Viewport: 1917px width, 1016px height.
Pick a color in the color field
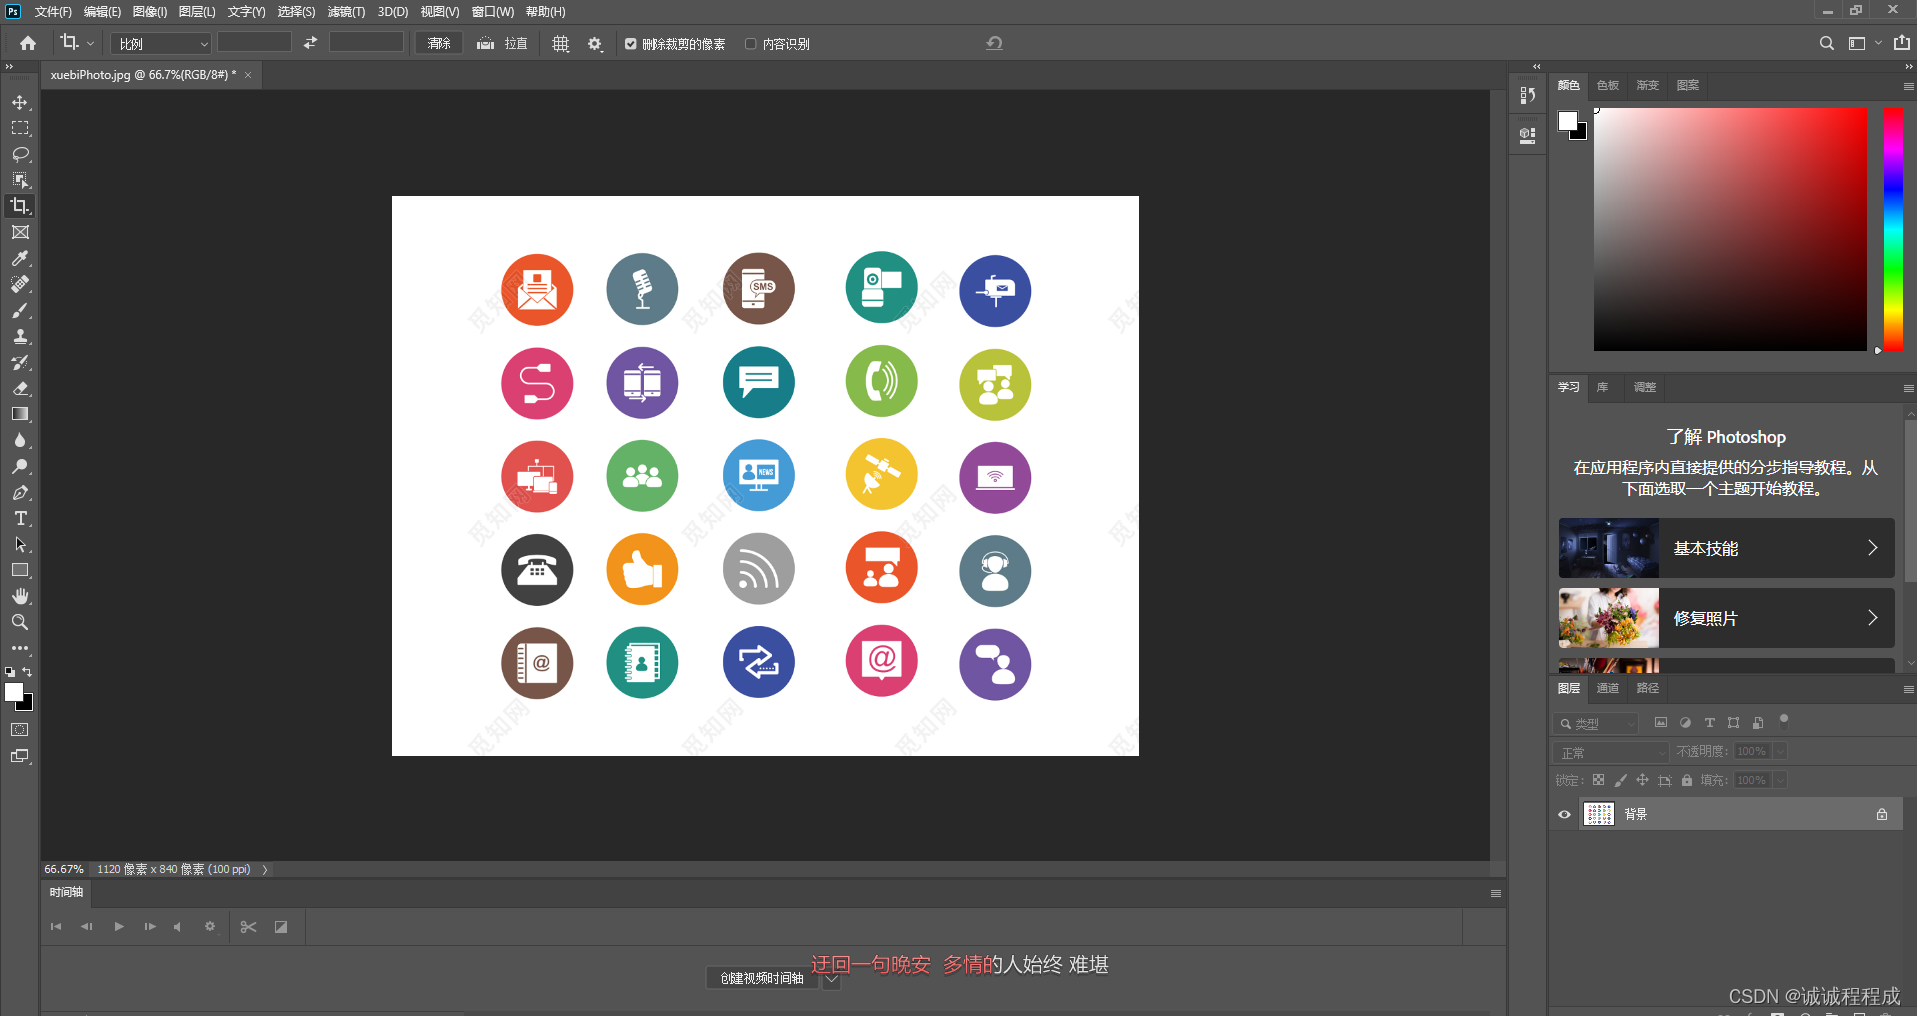click(1730, 229)
